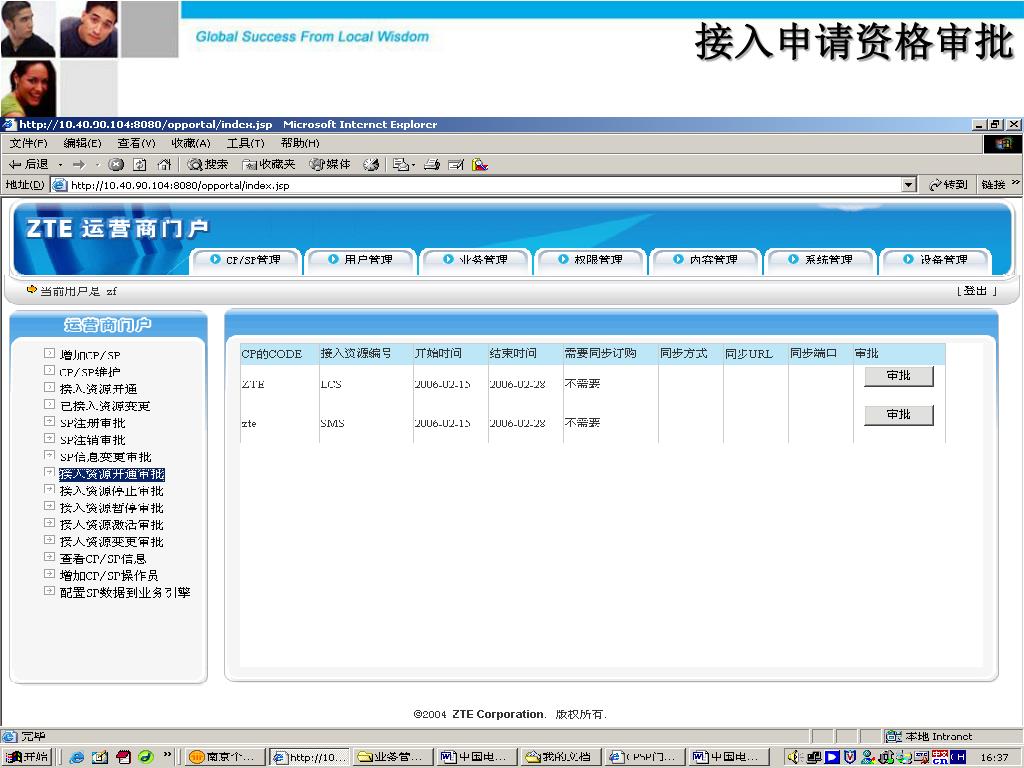Viewport: 1024px width, 768px height.
Task: Open the Media (媒体) toolbar button
Action: coord(330,165)
